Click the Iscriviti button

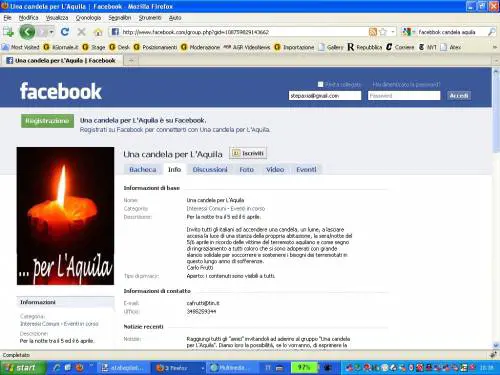pyautogui.click(x=248, y=153)
